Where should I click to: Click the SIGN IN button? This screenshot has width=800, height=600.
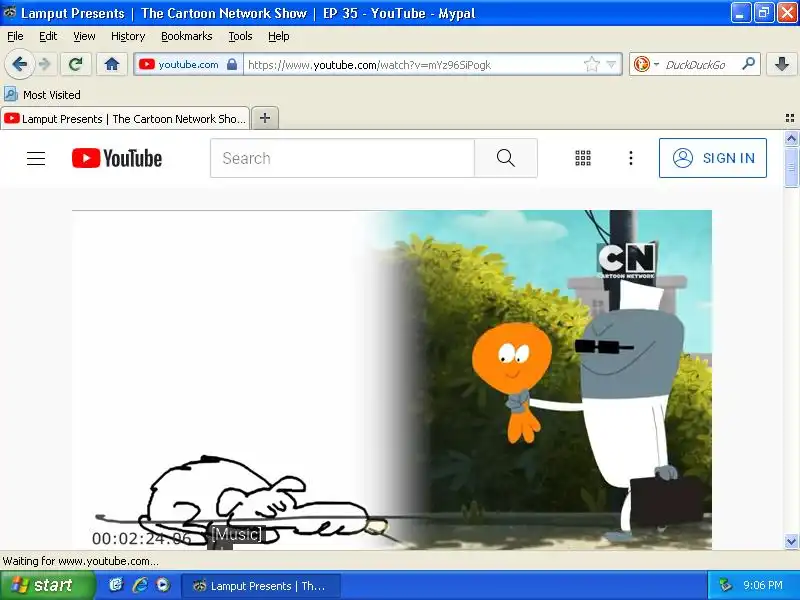tap(713, 158)
